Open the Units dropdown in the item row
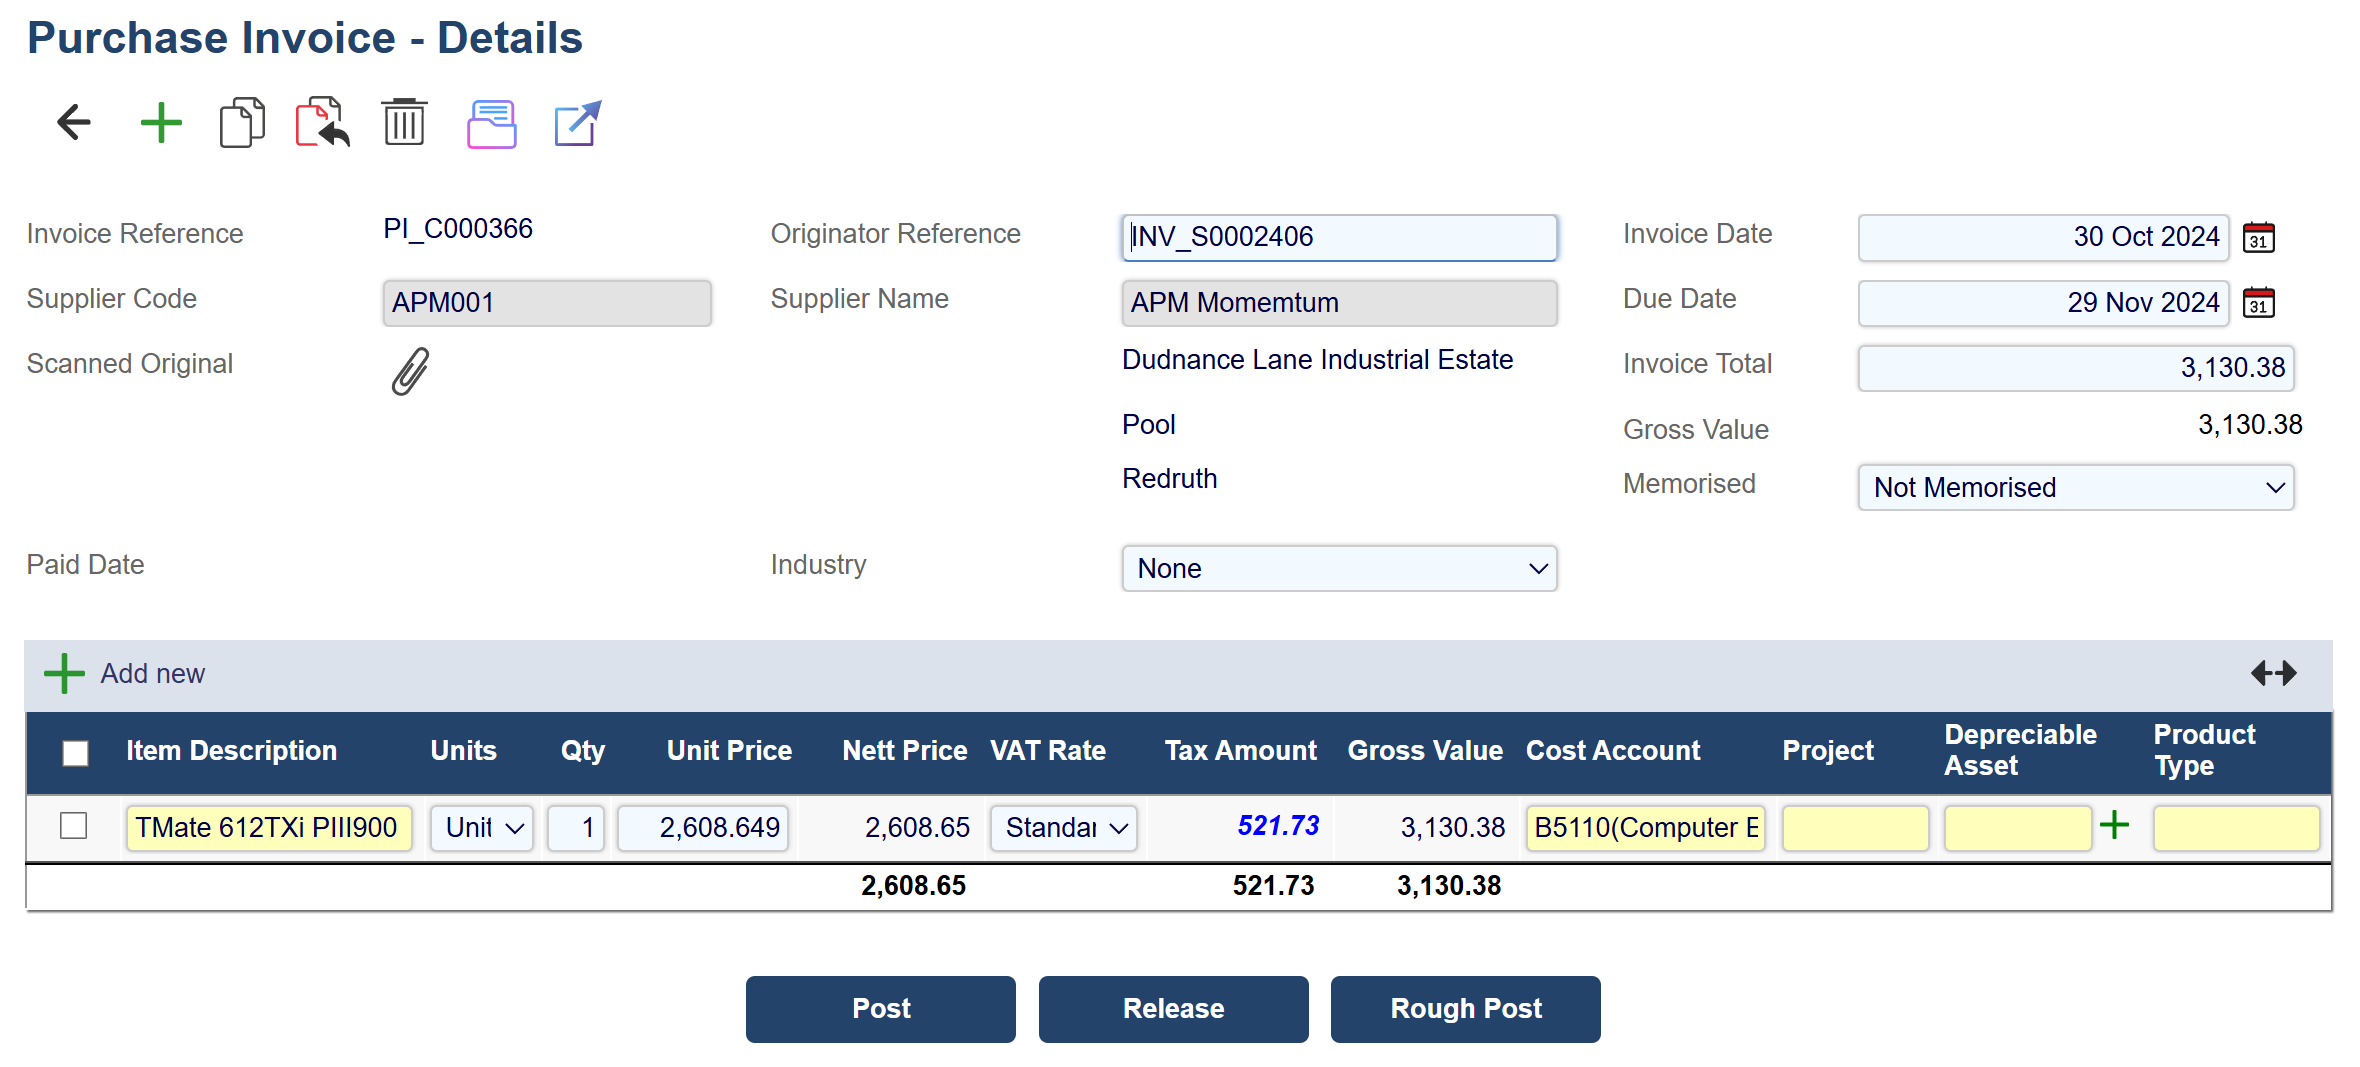This screenshot has height=1067, width=2360. tap(482, 828)
